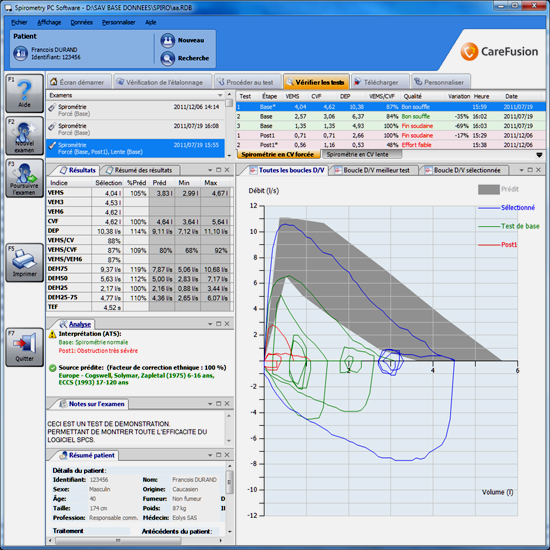The image size is (550, 550).
Task: Open Analyse panel dropdown arrow
Action: coord(210,324)
